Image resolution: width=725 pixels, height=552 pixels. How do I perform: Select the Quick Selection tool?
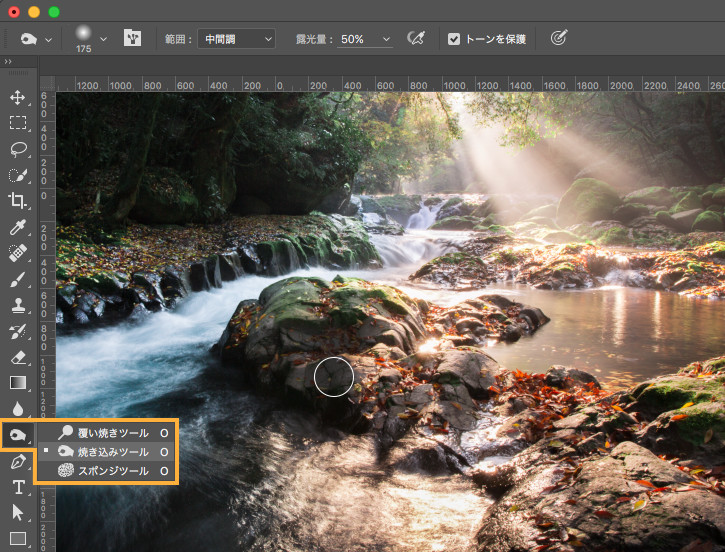(x=18, y=175)
